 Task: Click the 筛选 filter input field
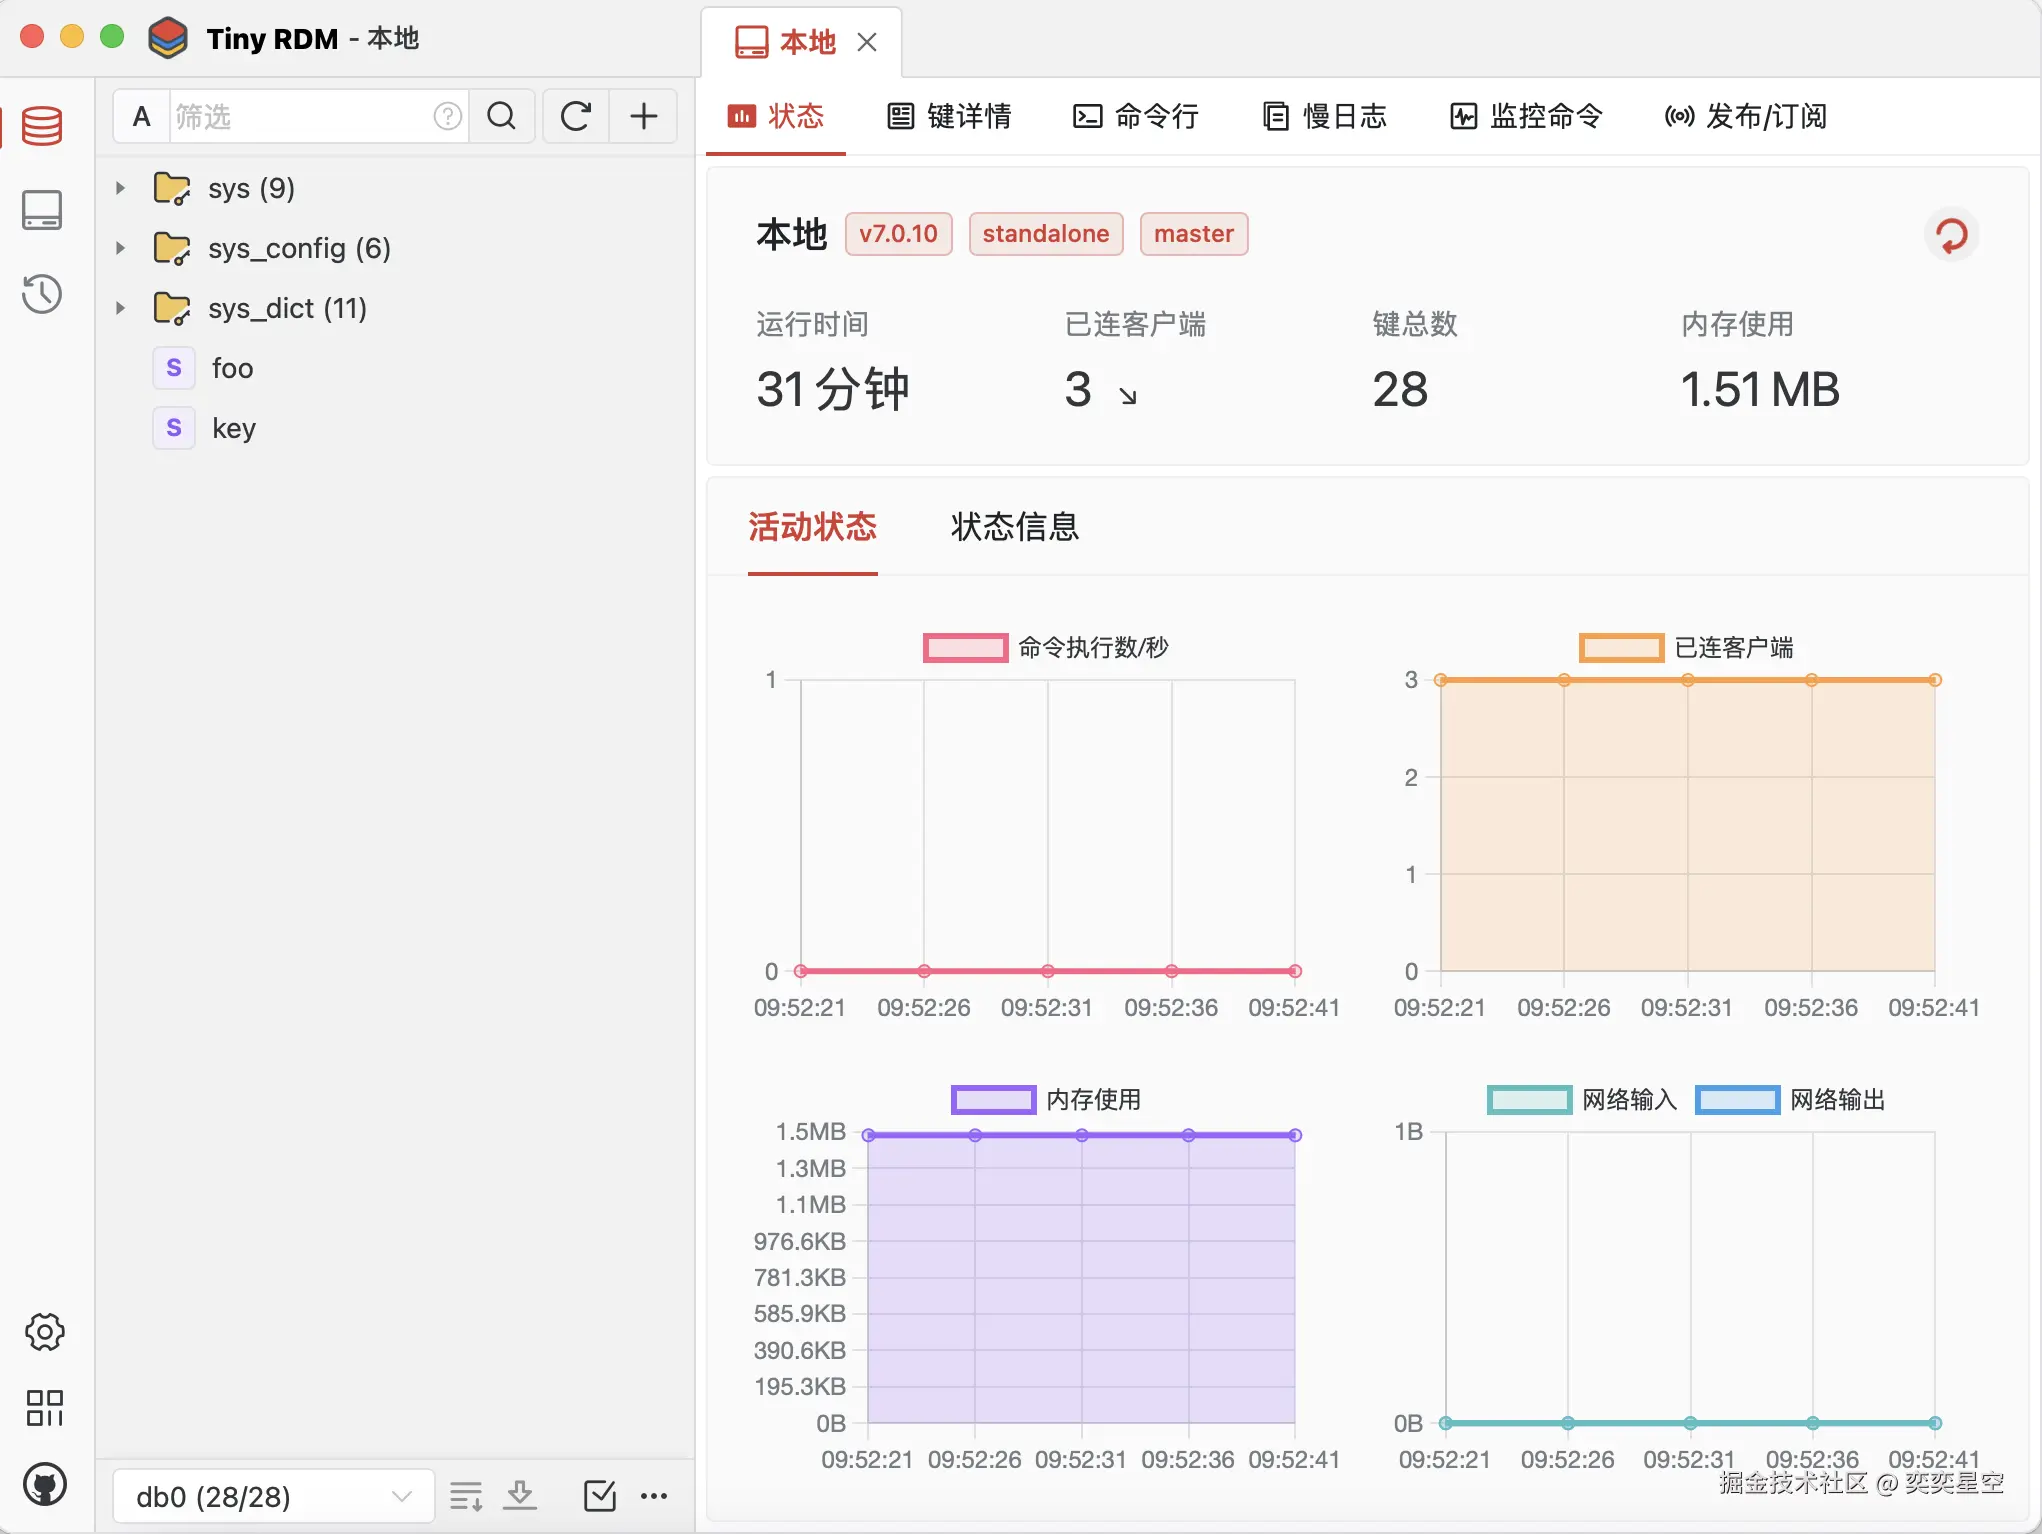click(300, 117)
